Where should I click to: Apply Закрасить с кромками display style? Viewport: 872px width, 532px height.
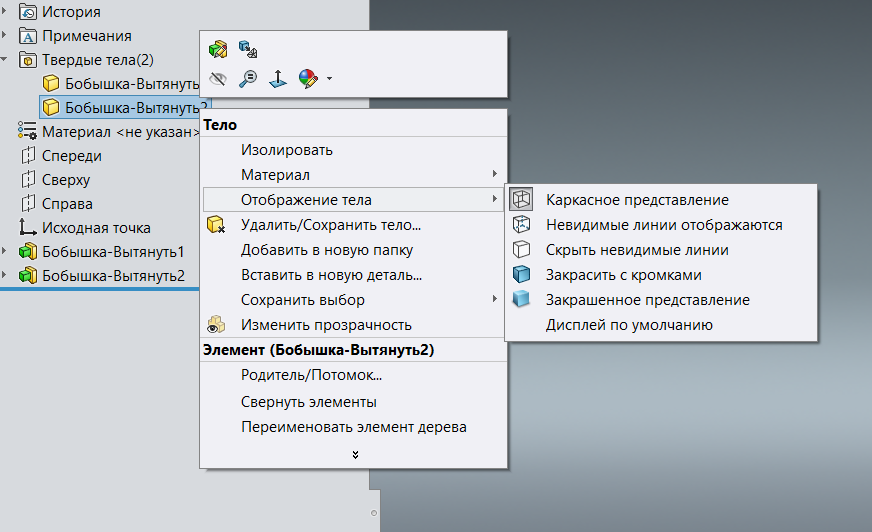click(623, 274)
